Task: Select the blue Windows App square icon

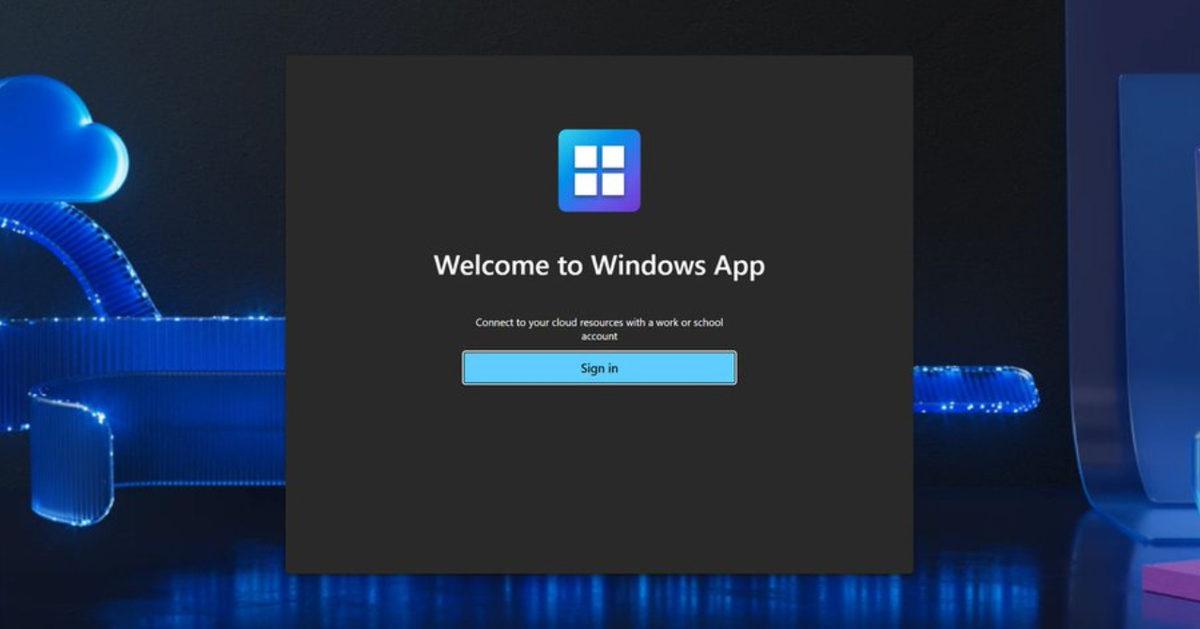Action: tap(599, 169)
